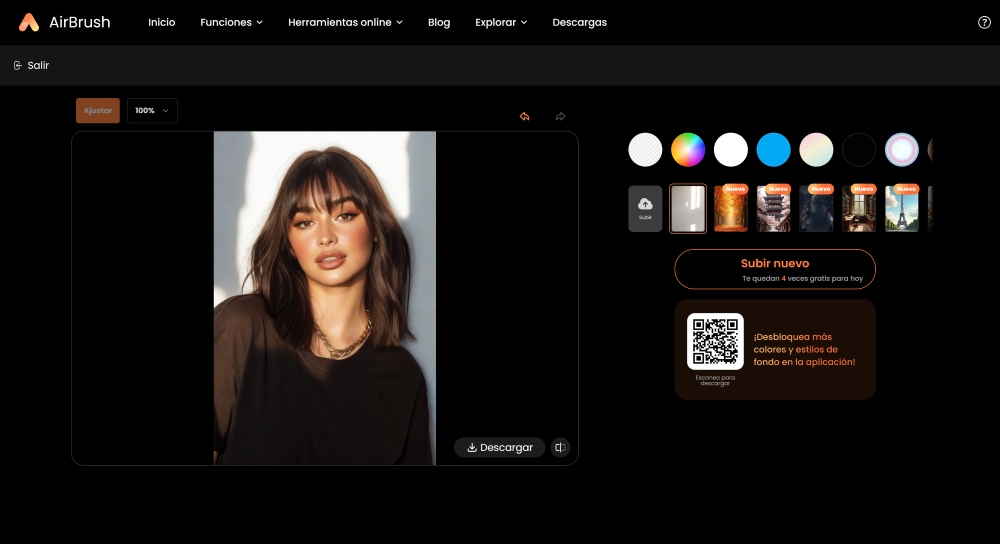The image size is (1000, 544).
Task: Select the transparent background option
Action: tap(645, 150)
